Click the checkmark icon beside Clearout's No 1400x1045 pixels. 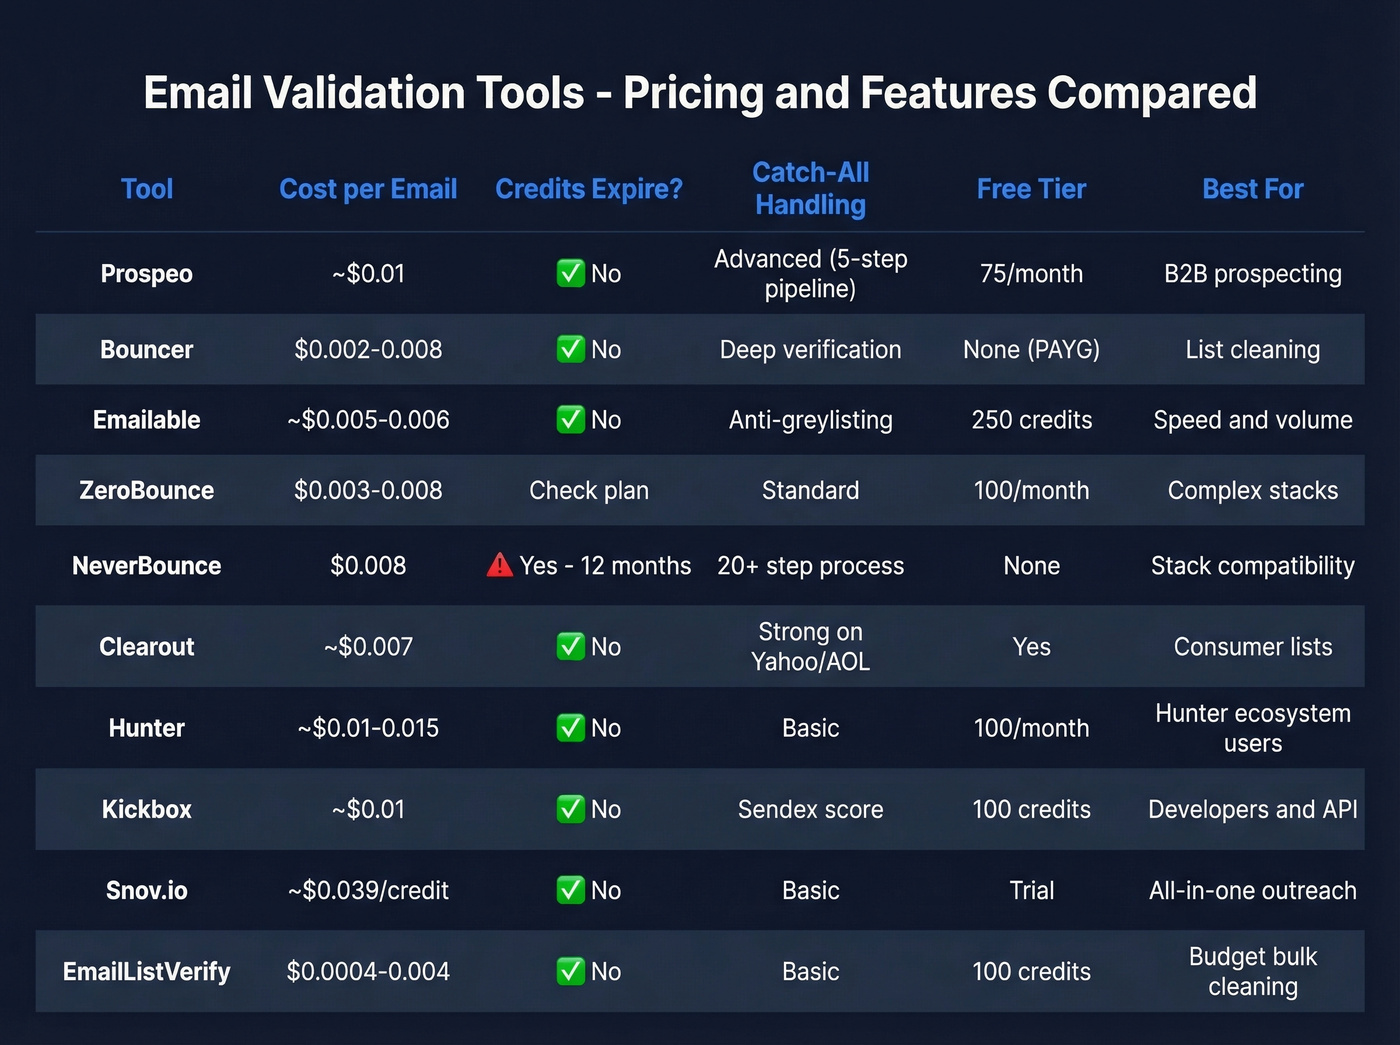point(570,646)
